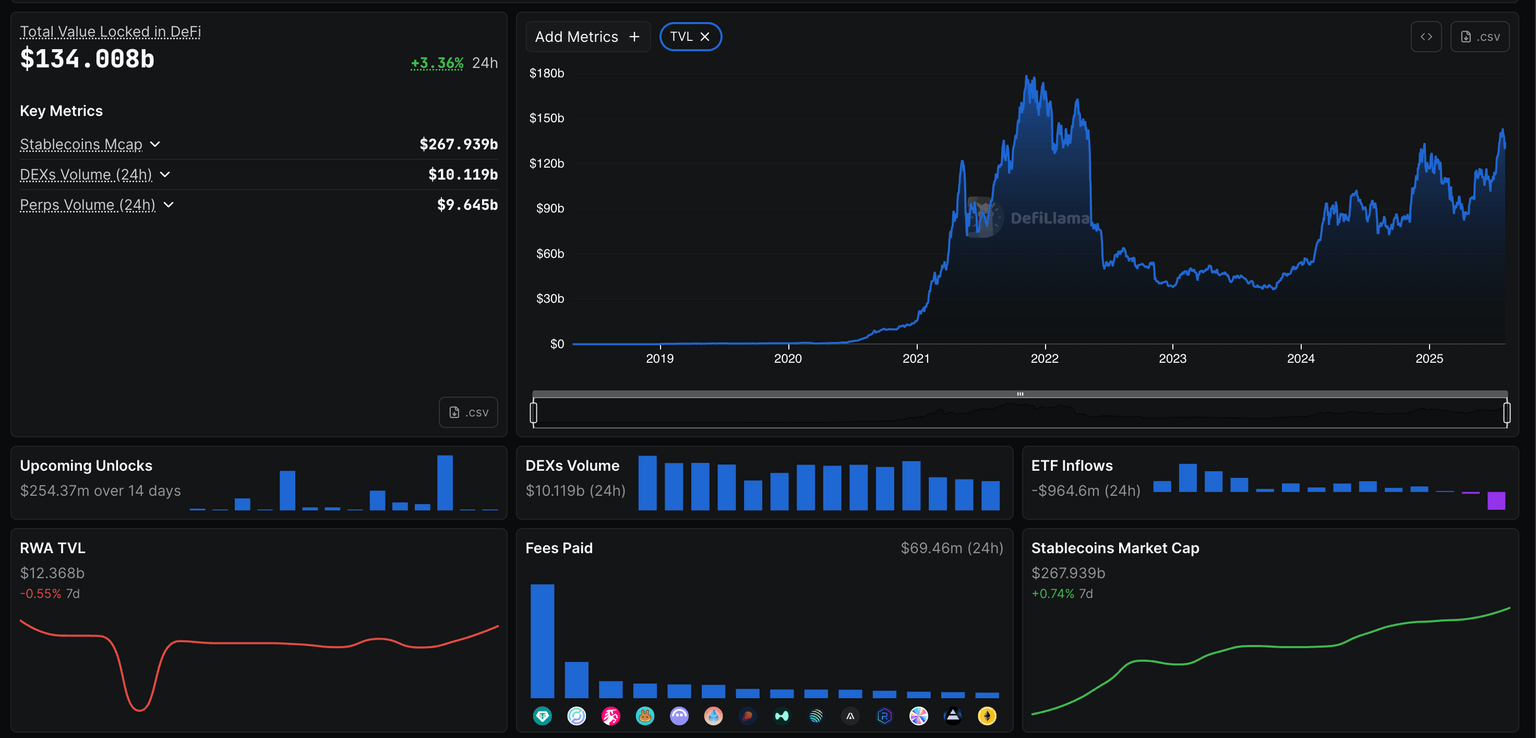Open the embed code icon above chart
Viewport: 1536px width, 738px height.
(1426, 37)
